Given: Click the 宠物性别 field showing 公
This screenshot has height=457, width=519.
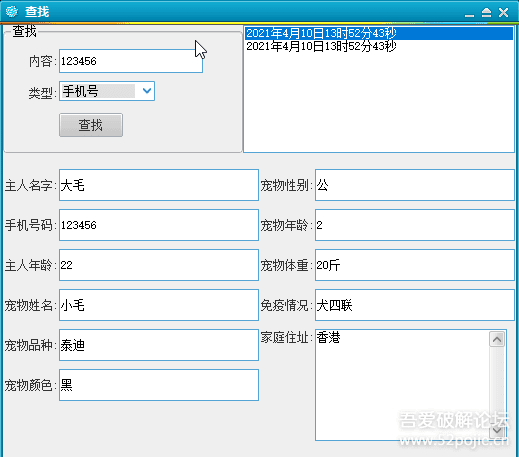Looking at the screenshot, I should (415, 185).
